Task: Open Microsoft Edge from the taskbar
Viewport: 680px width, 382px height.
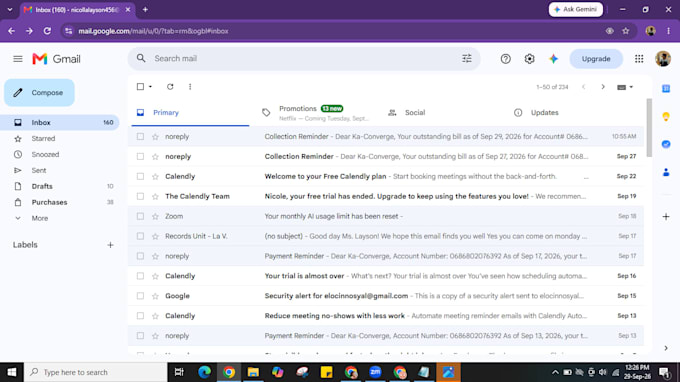Action: (205, 372)
